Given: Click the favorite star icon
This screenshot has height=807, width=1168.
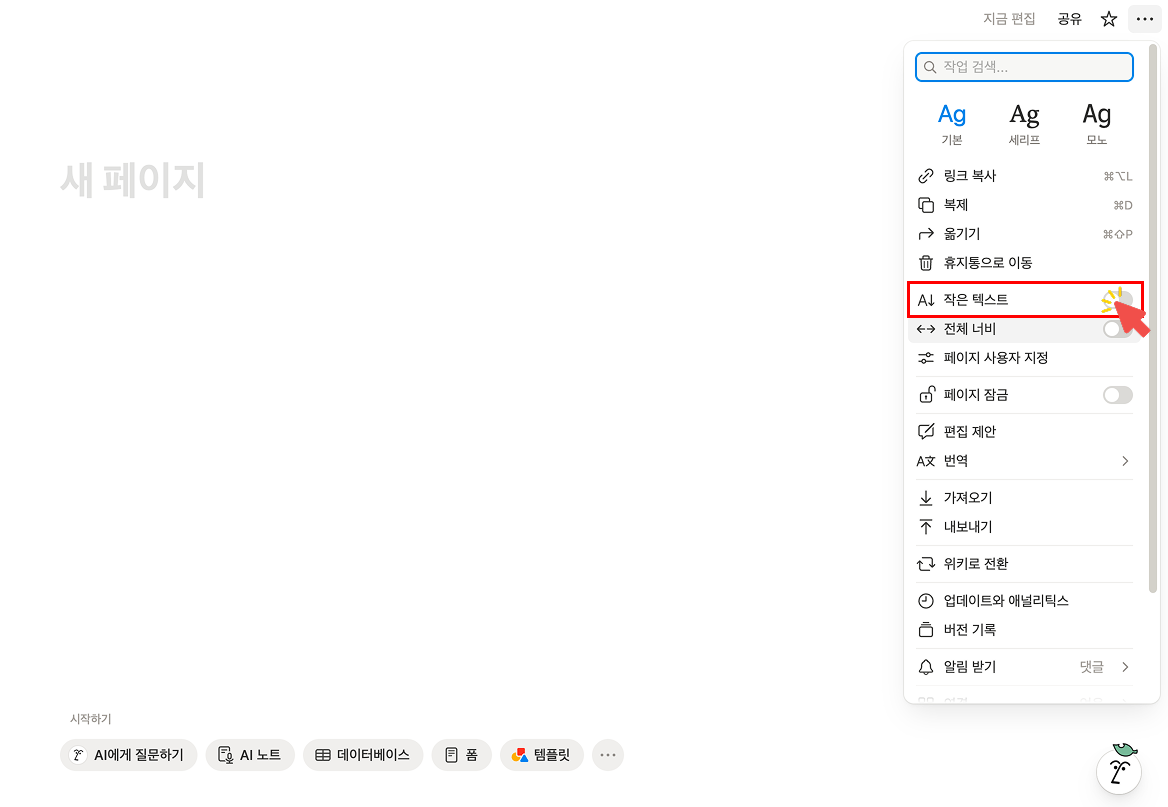Looking at the screenshot, I should [1108, 19].
